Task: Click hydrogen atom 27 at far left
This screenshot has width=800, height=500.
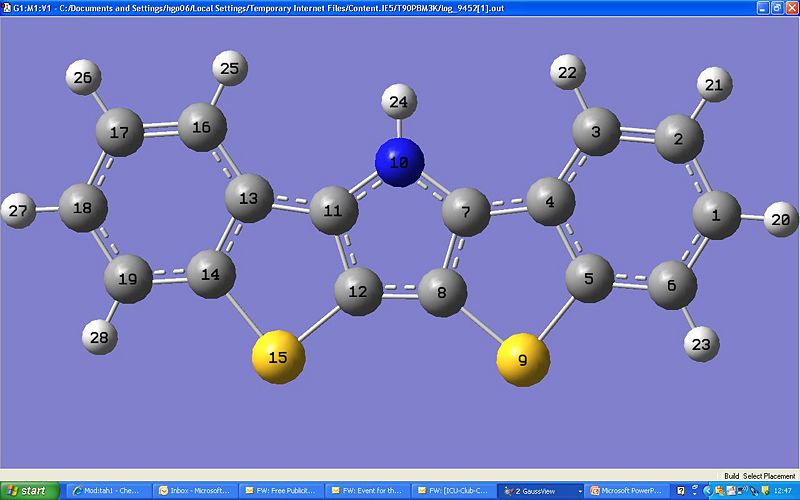Action: [19, 211]
